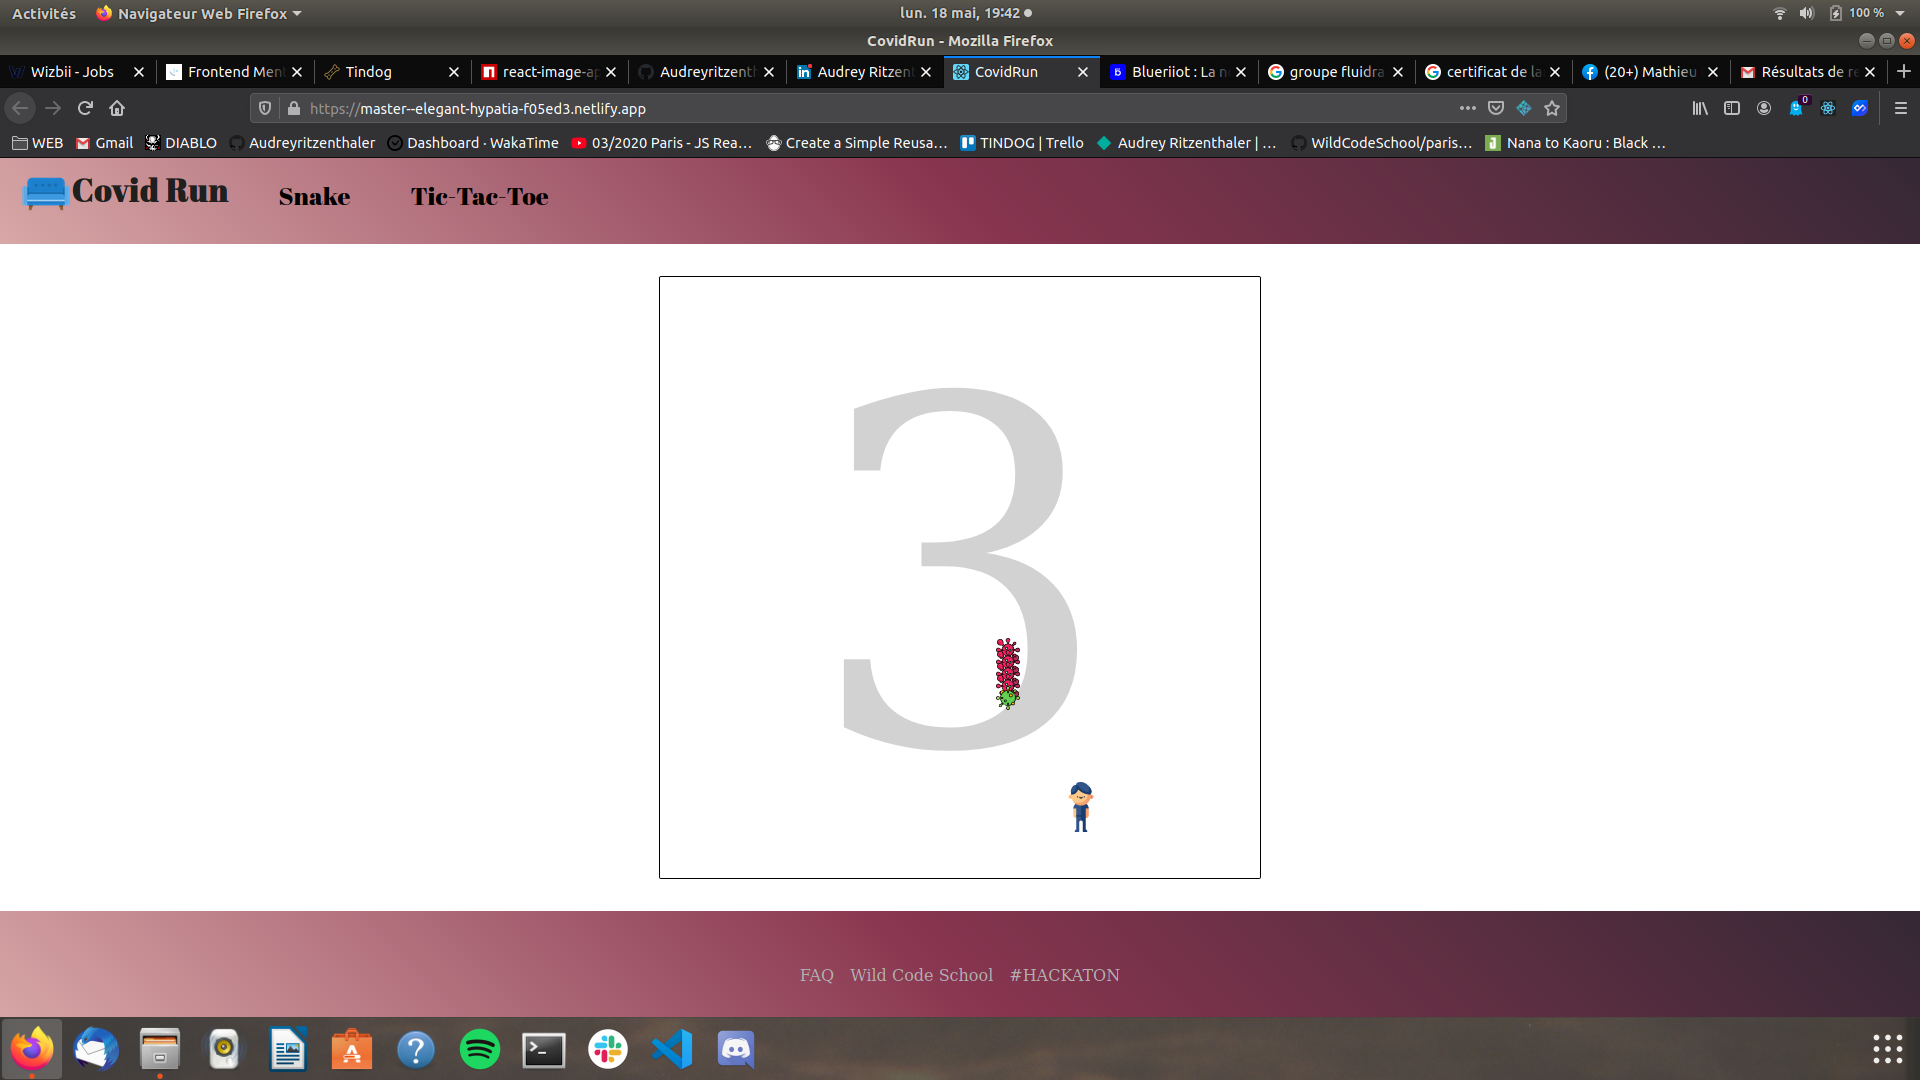Open the DIABLO bookmark

pyautogui.click(x=181, y=143)
